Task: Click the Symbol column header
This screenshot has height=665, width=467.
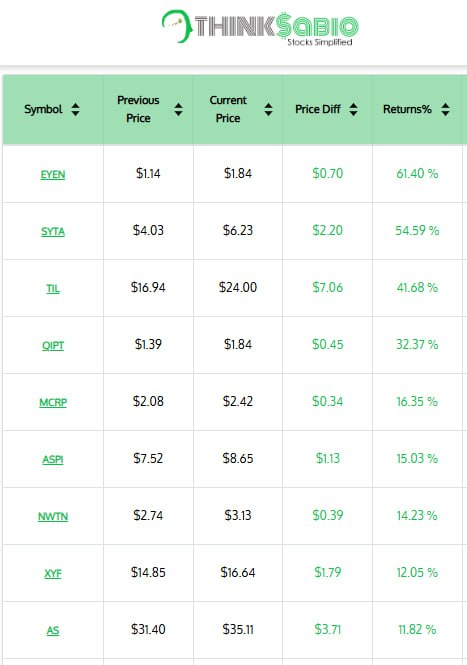Action: pos(53,109)
